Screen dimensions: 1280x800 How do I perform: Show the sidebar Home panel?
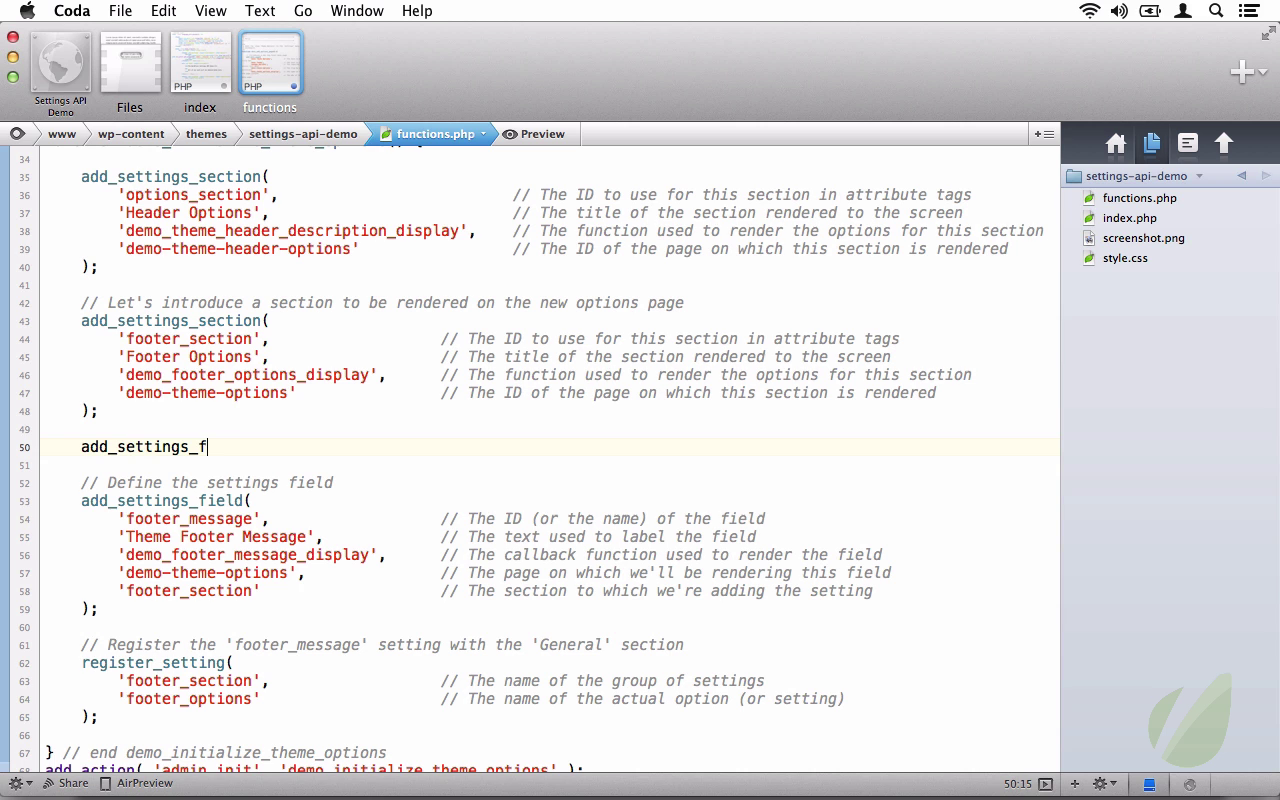[x=1116, y=144]
